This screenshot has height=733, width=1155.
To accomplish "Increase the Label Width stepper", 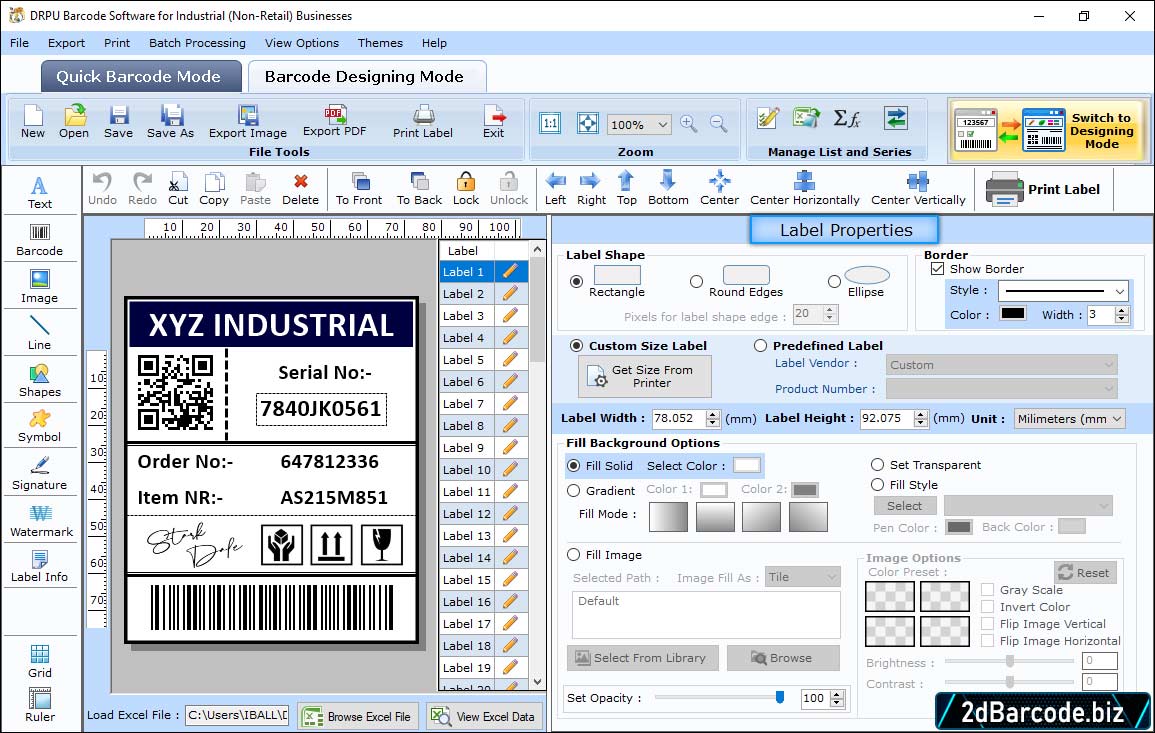I will [712, 414].
